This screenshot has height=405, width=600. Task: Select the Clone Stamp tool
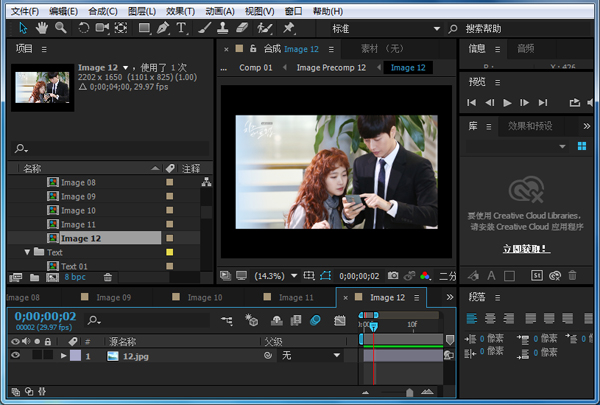coord(223,28)
